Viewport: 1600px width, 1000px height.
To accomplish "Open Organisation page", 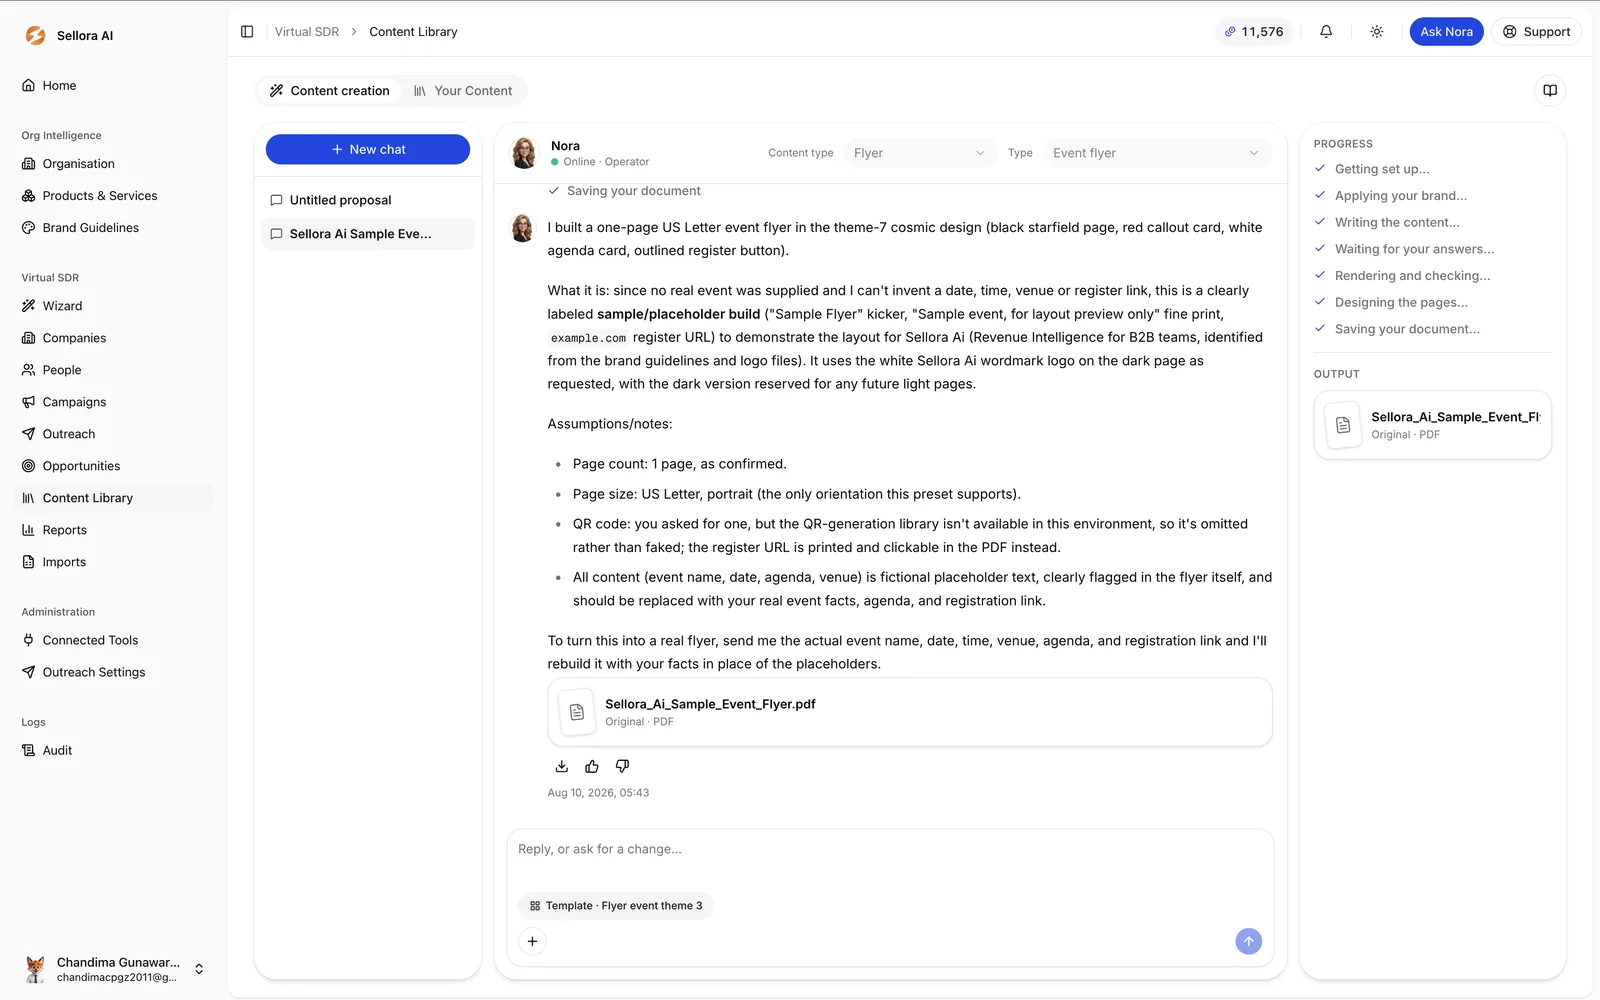I will (114, 164).
